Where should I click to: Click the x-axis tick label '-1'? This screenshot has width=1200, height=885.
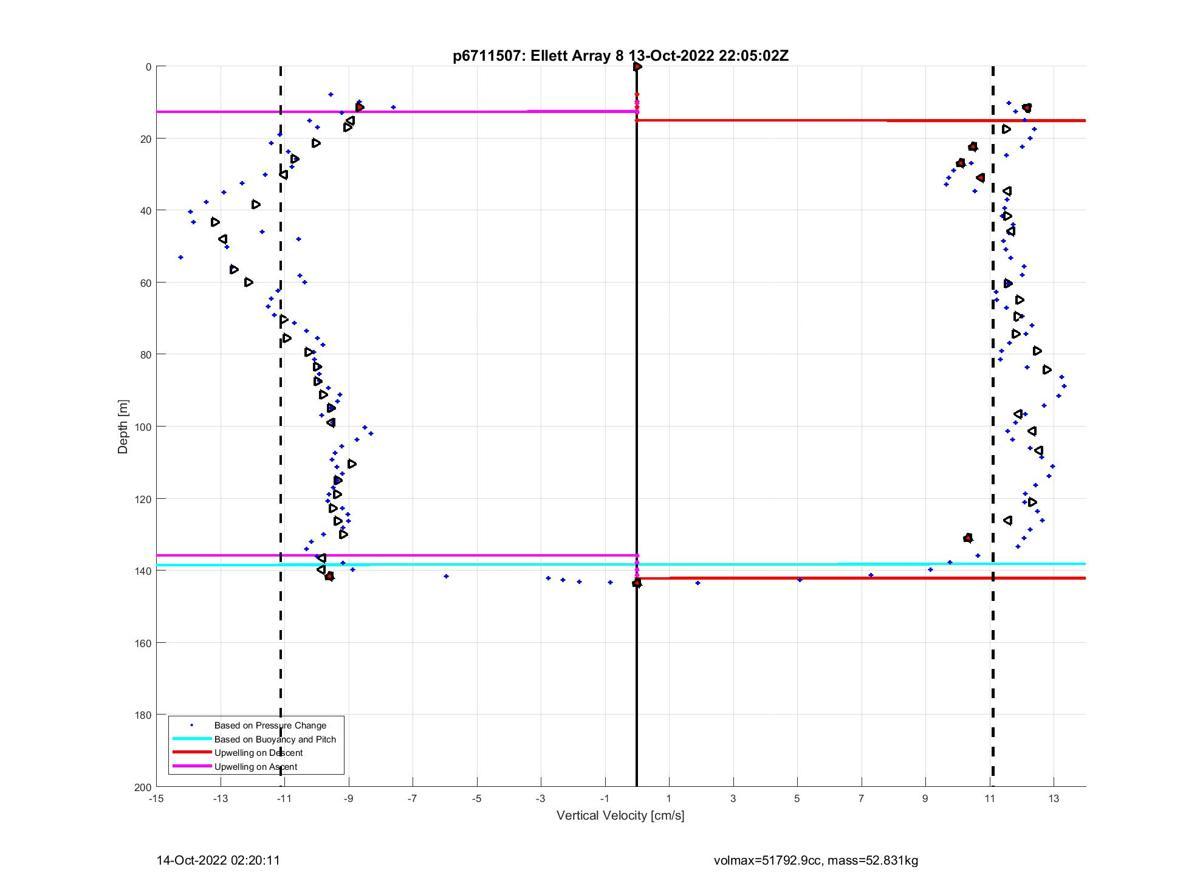point(605,798)
